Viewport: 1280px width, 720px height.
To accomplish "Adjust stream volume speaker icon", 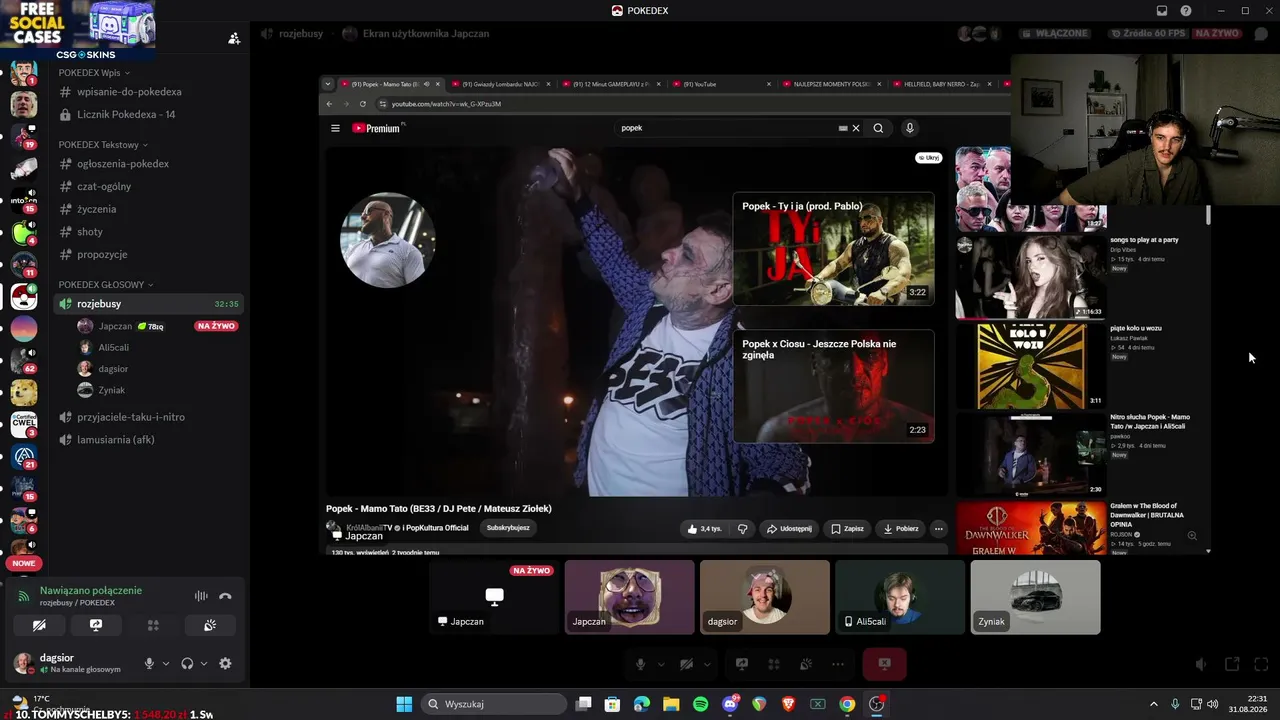I will click(1201, 664).
